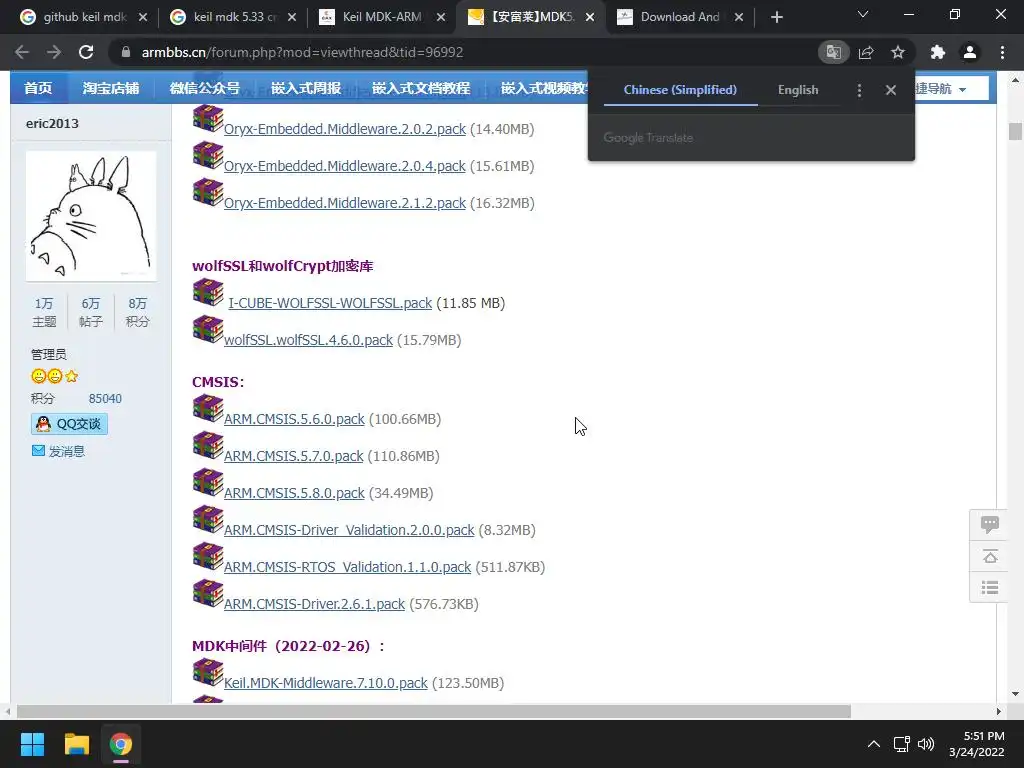Open Google Translate icon in address bar

point(833,52)
